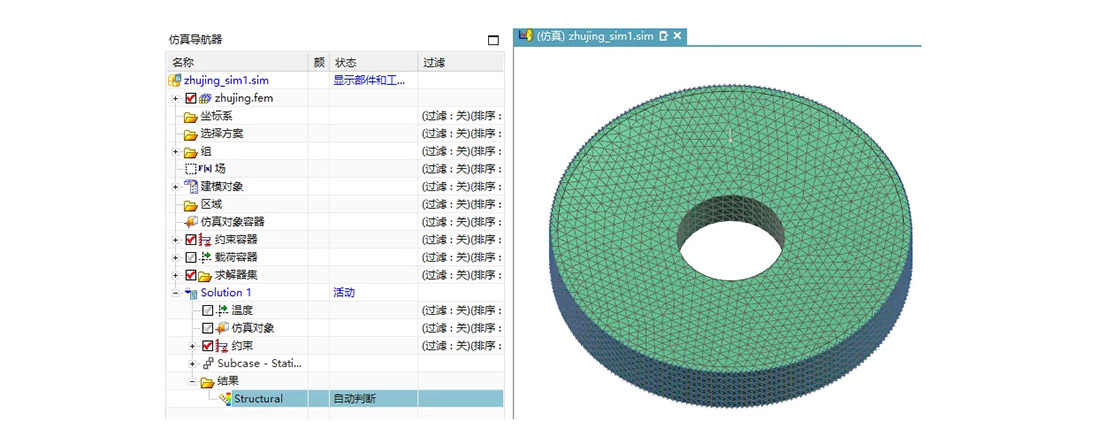The height and width of the screenshot is (444, 1100).
Task: Click the 状态 status column header
Action: (x=373, y=62)
